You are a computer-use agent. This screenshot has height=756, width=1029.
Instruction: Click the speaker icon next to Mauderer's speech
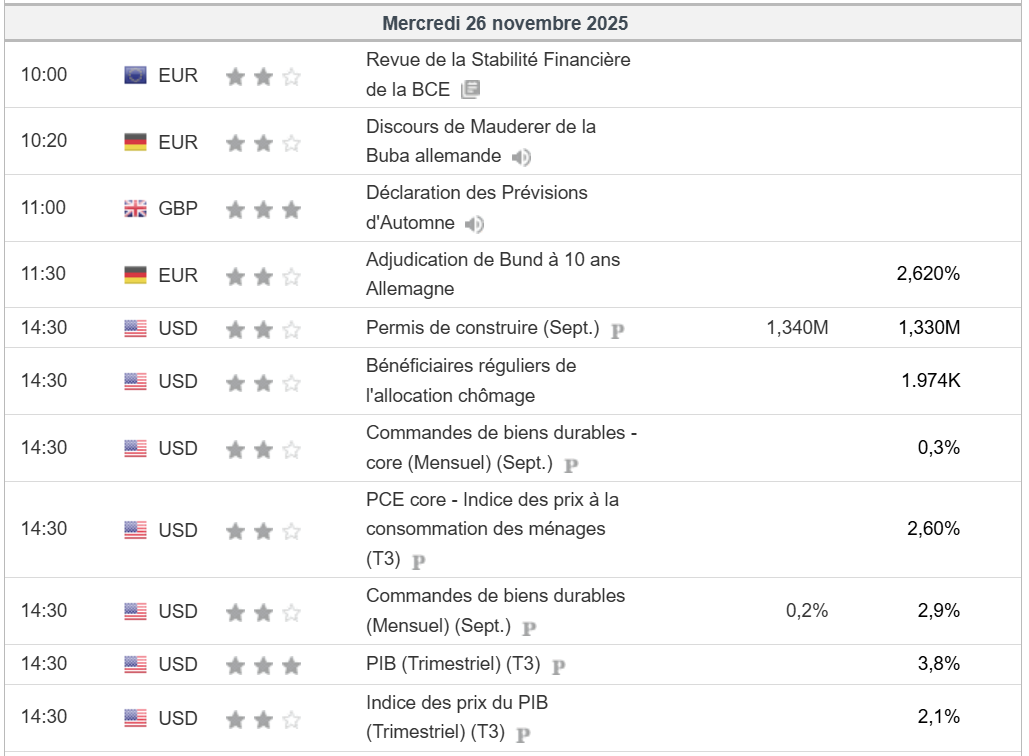pyautogui.click(x=521, y=157)
